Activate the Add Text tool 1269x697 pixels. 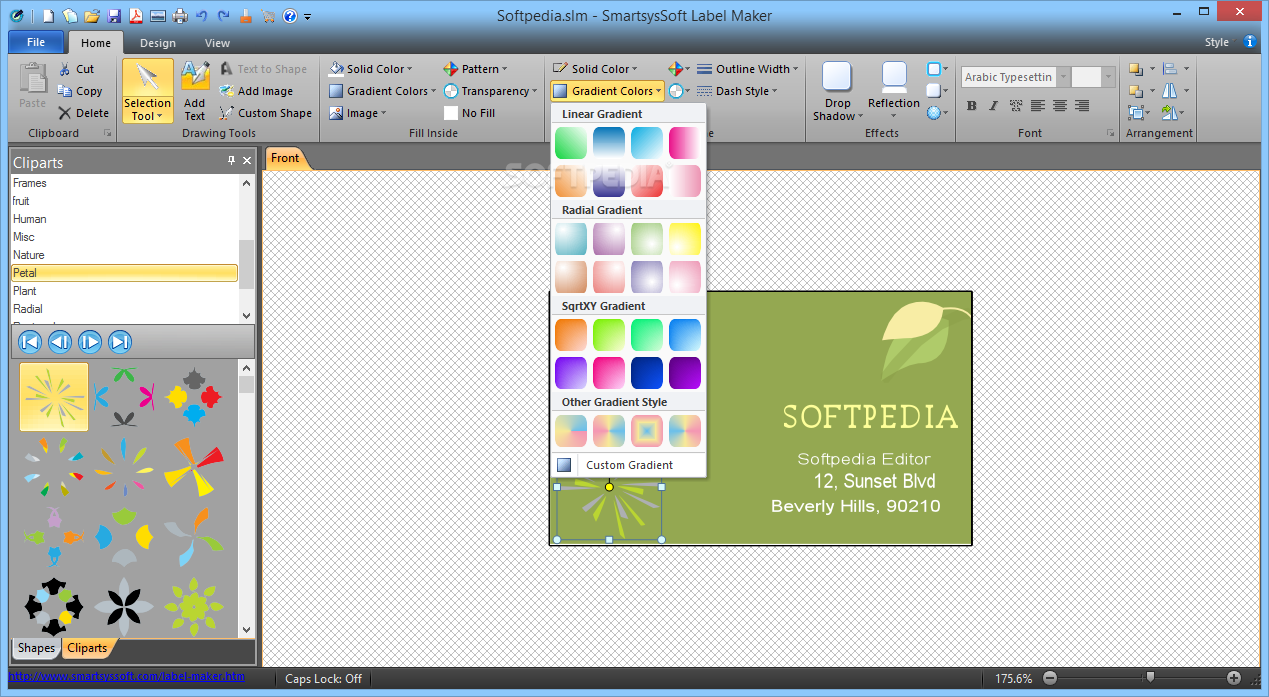point(195,91)
